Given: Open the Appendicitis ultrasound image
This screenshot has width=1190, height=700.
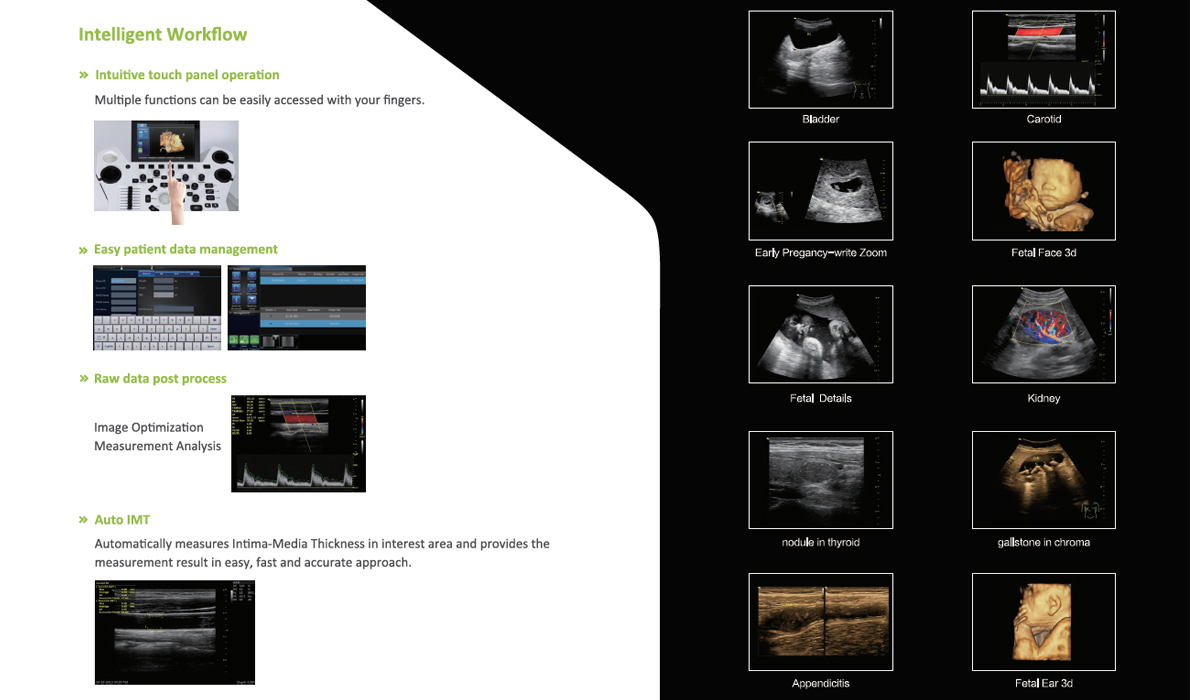Looking at the screenshot, I should (x=820, y=622).
